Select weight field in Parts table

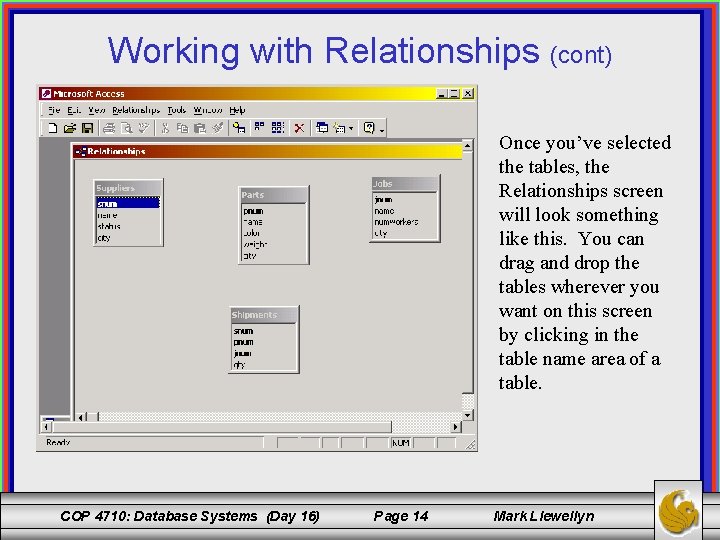click(274, 245)
